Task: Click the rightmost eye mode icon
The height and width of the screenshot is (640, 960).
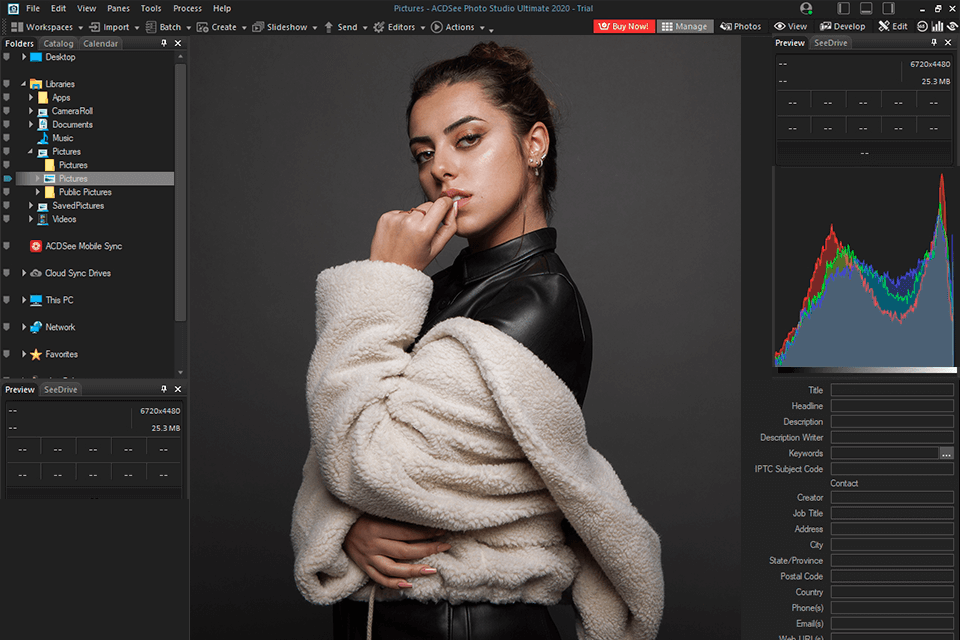Action: click(953, 26)
